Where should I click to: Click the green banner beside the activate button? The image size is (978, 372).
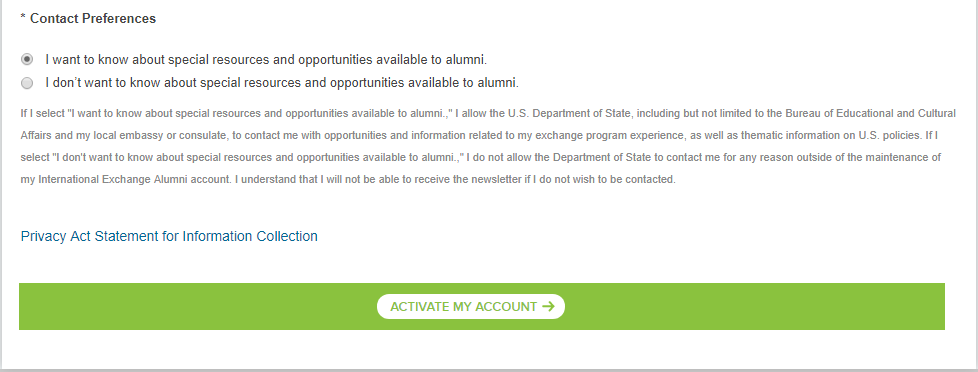click(755, 306)
